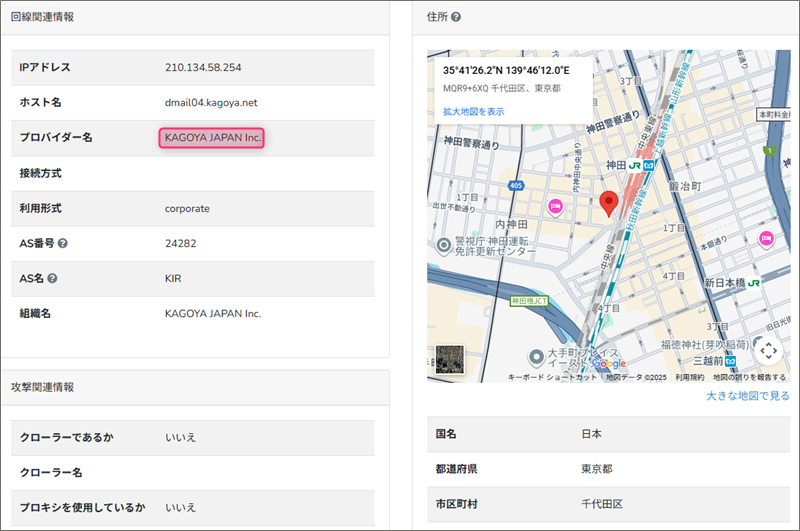Viewport: 800px width, 531px height.
Task: Switch to satellite view thumbnail
Action: (x=451, y=360)
